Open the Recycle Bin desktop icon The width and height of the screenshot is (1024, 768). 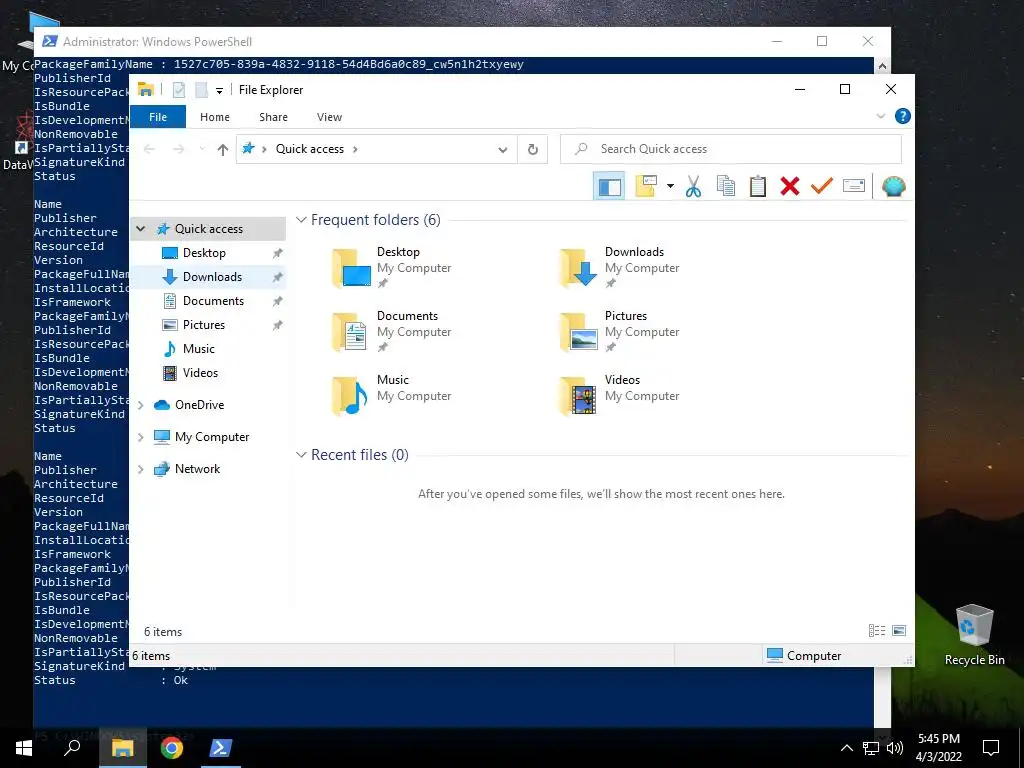pos(974,634)
